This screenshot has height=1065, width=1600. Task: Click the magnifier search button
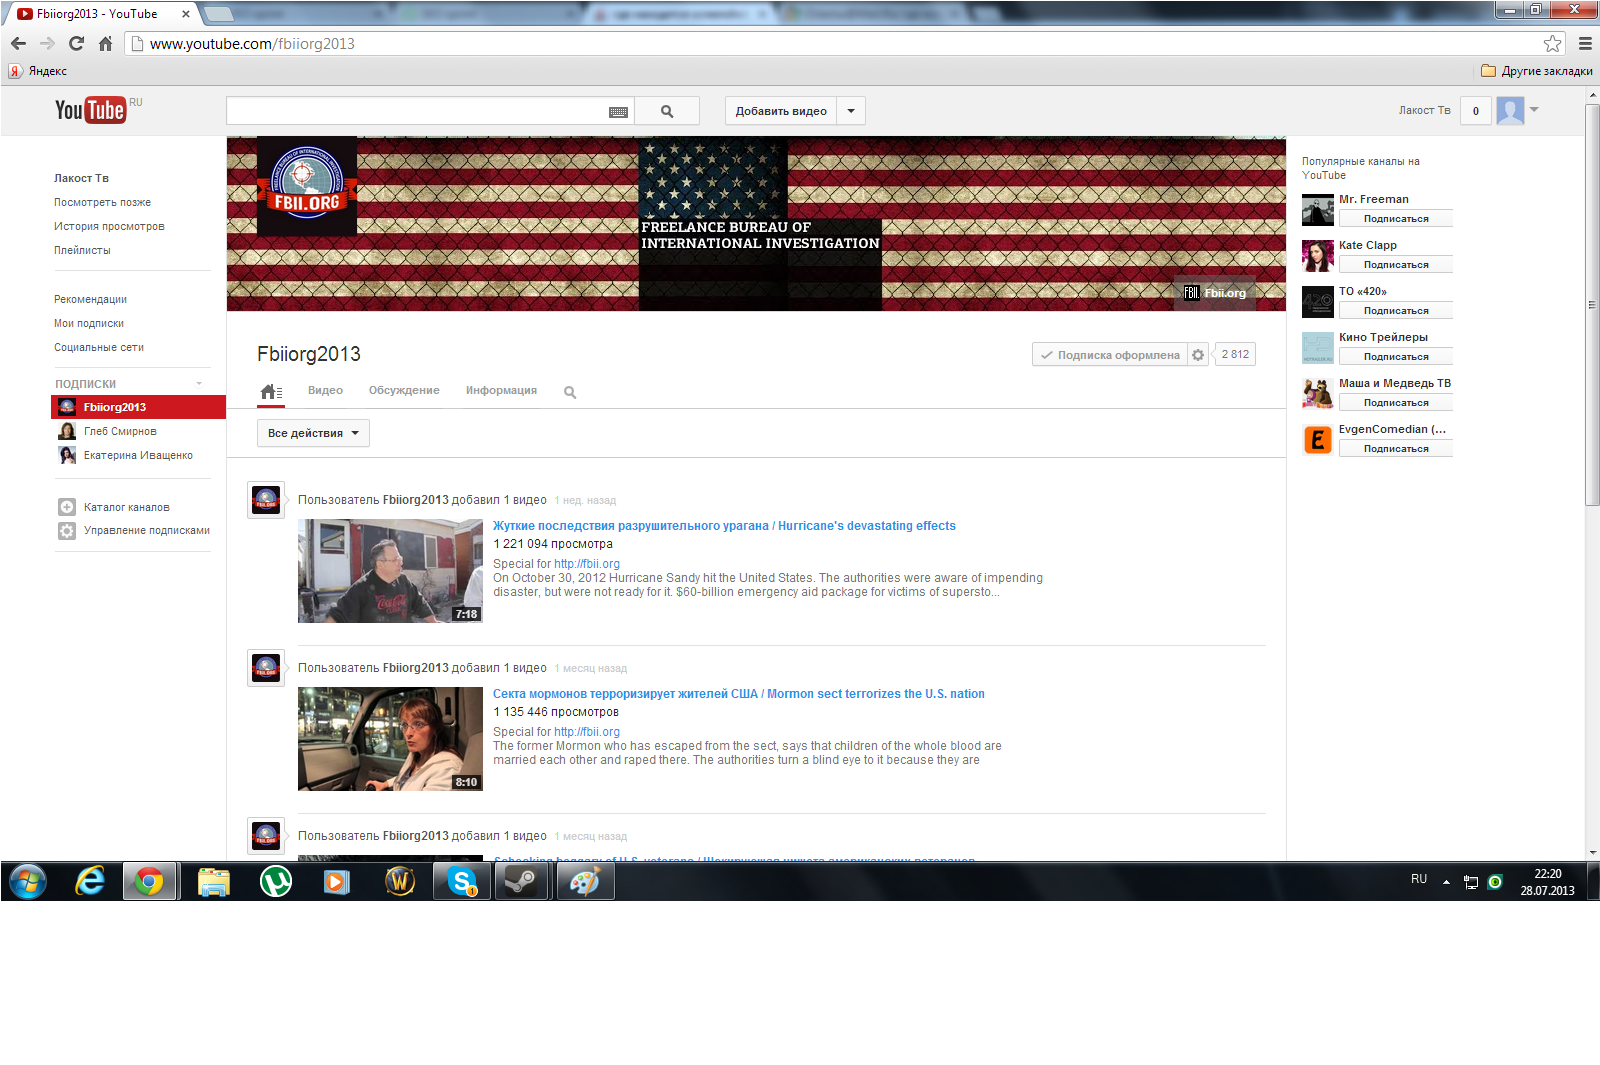pos(667,111)
